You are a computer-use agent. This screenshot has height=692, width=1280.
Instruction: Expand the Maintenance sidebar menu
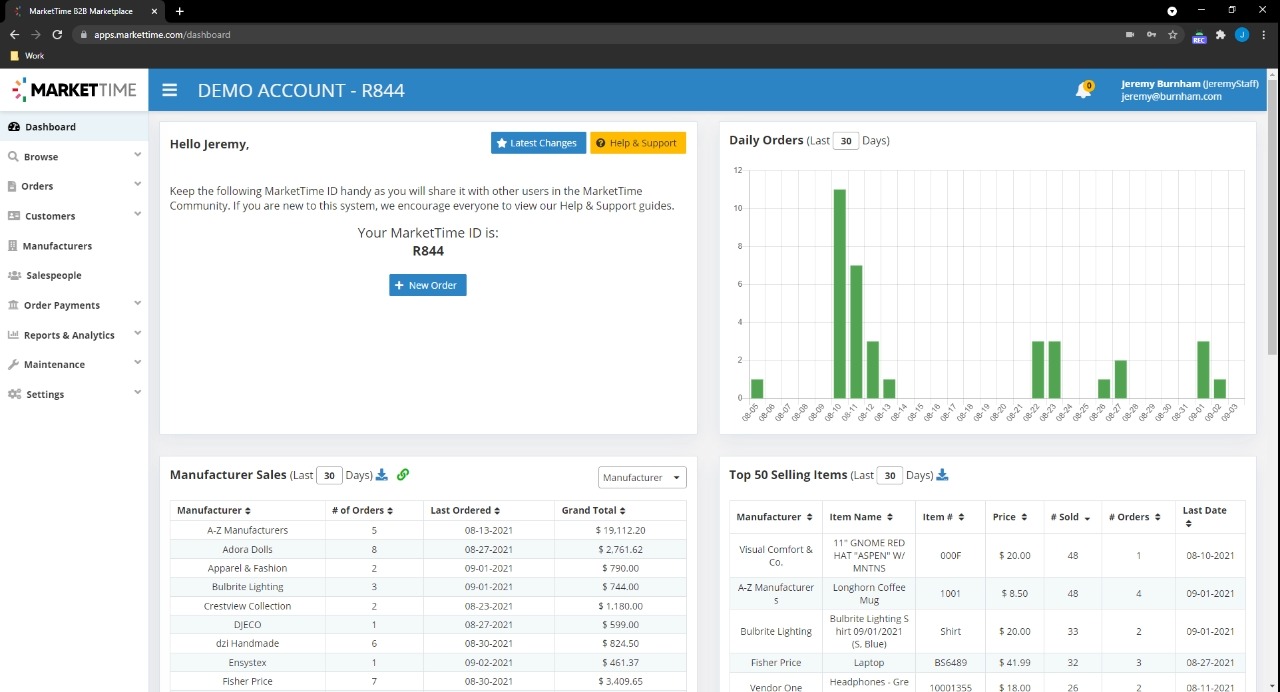click(74, 365)
